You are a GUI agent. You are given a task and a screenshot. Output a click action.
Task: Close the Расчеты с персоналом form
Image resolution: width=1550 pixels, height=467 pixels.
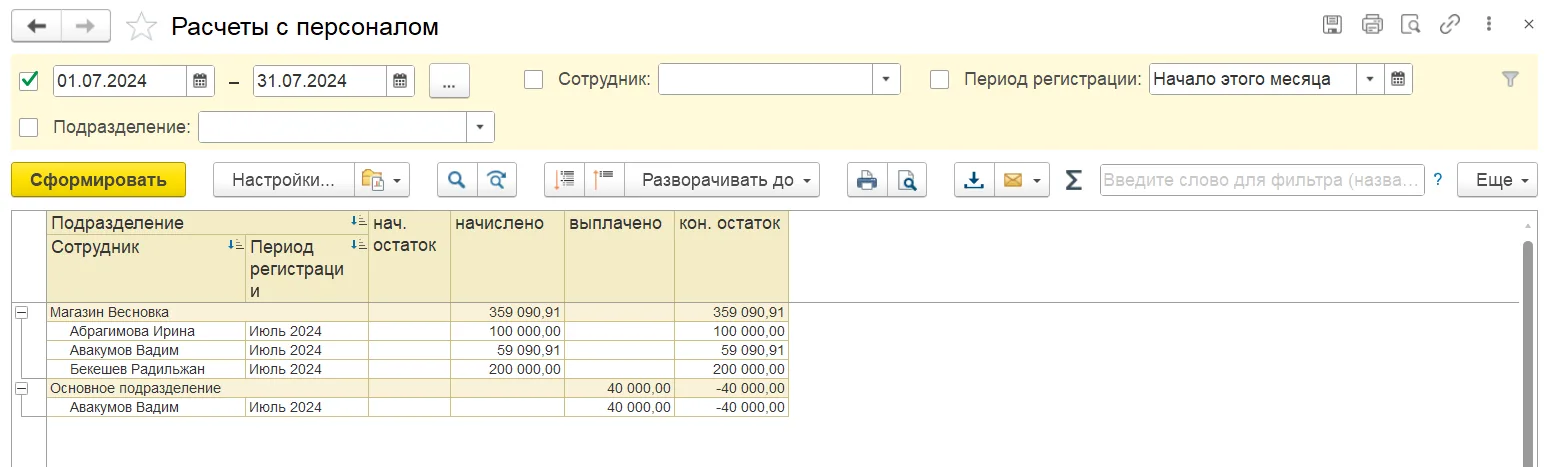(1528, 25)
